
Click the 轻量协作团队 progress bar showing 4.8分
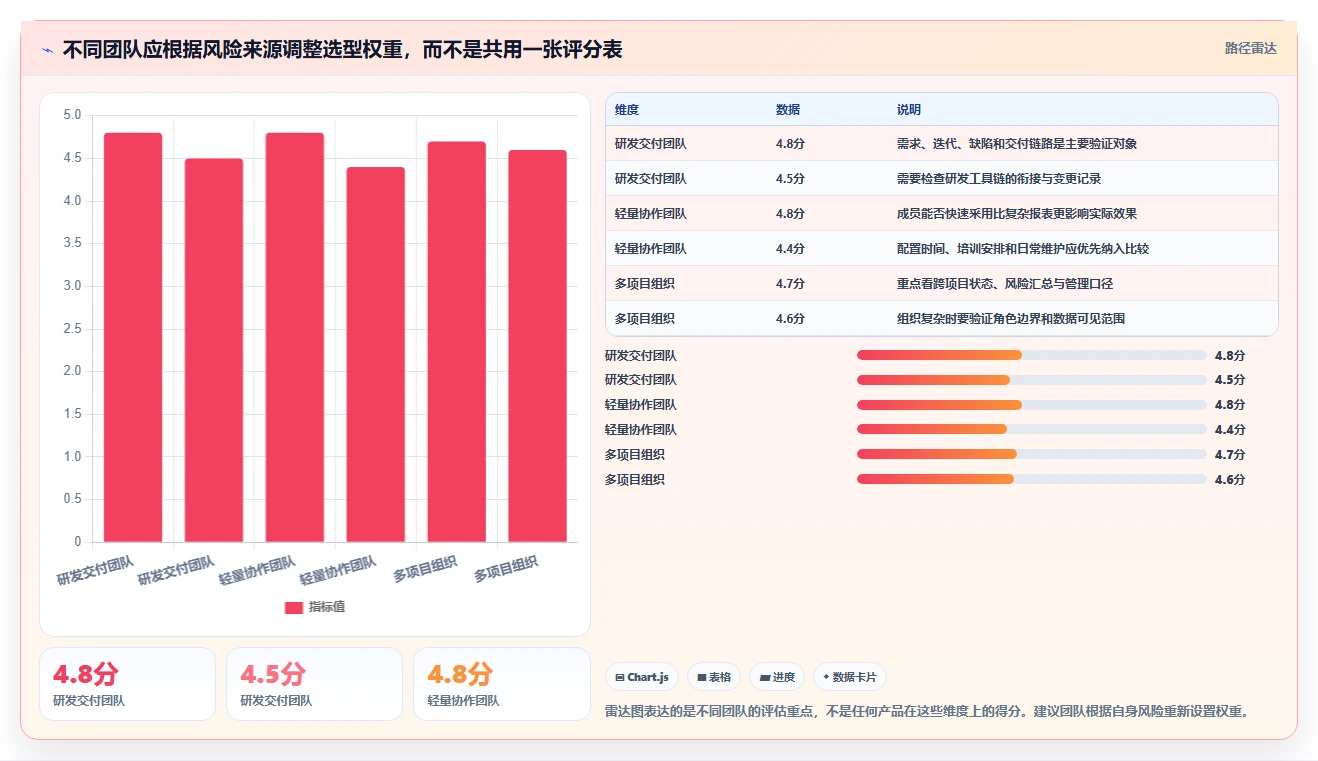(1032, 405)
